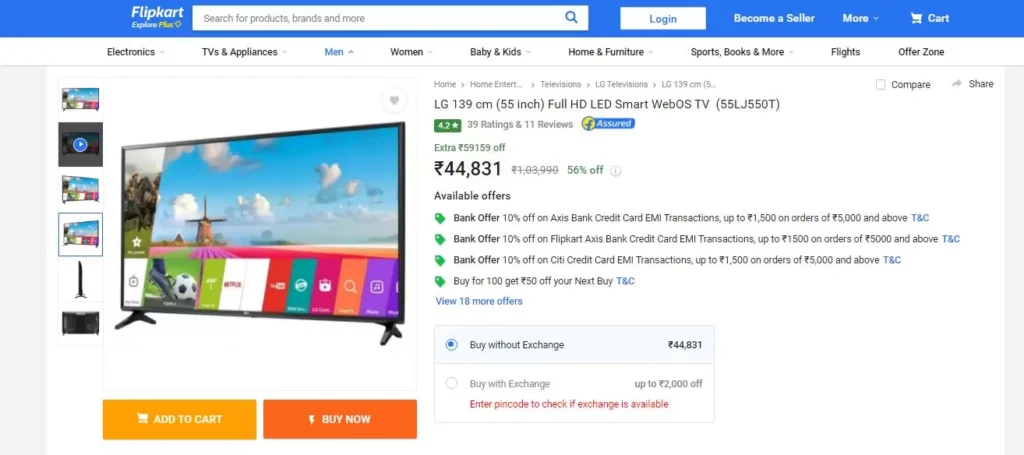Expand the TVs & Appliances dropdown

[244, 52]
